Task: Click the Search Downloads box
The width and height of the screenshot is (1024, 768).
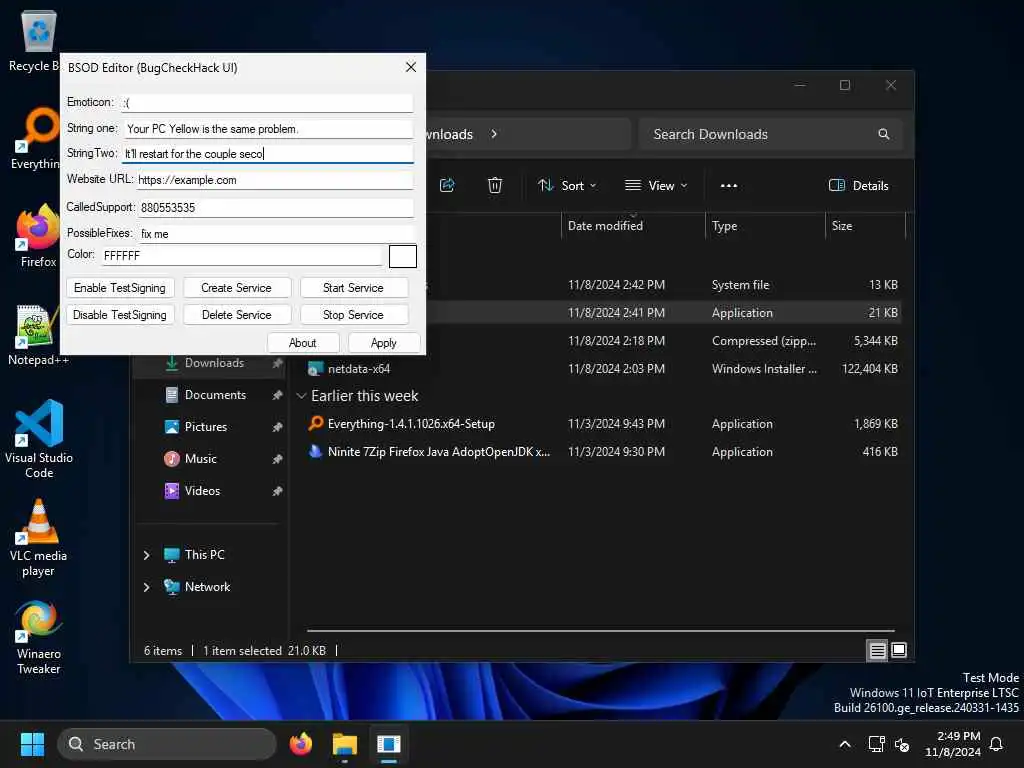Action: click(x=771, y=134)
